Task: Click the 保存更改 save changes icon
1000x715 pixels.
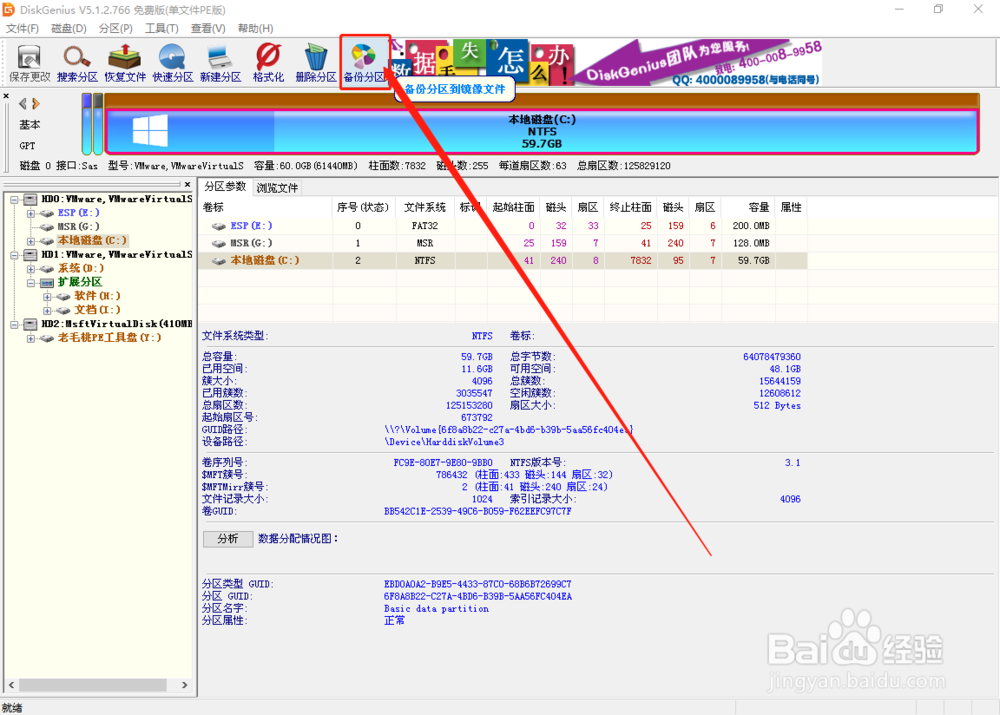Action: click(x=29, y=63)
